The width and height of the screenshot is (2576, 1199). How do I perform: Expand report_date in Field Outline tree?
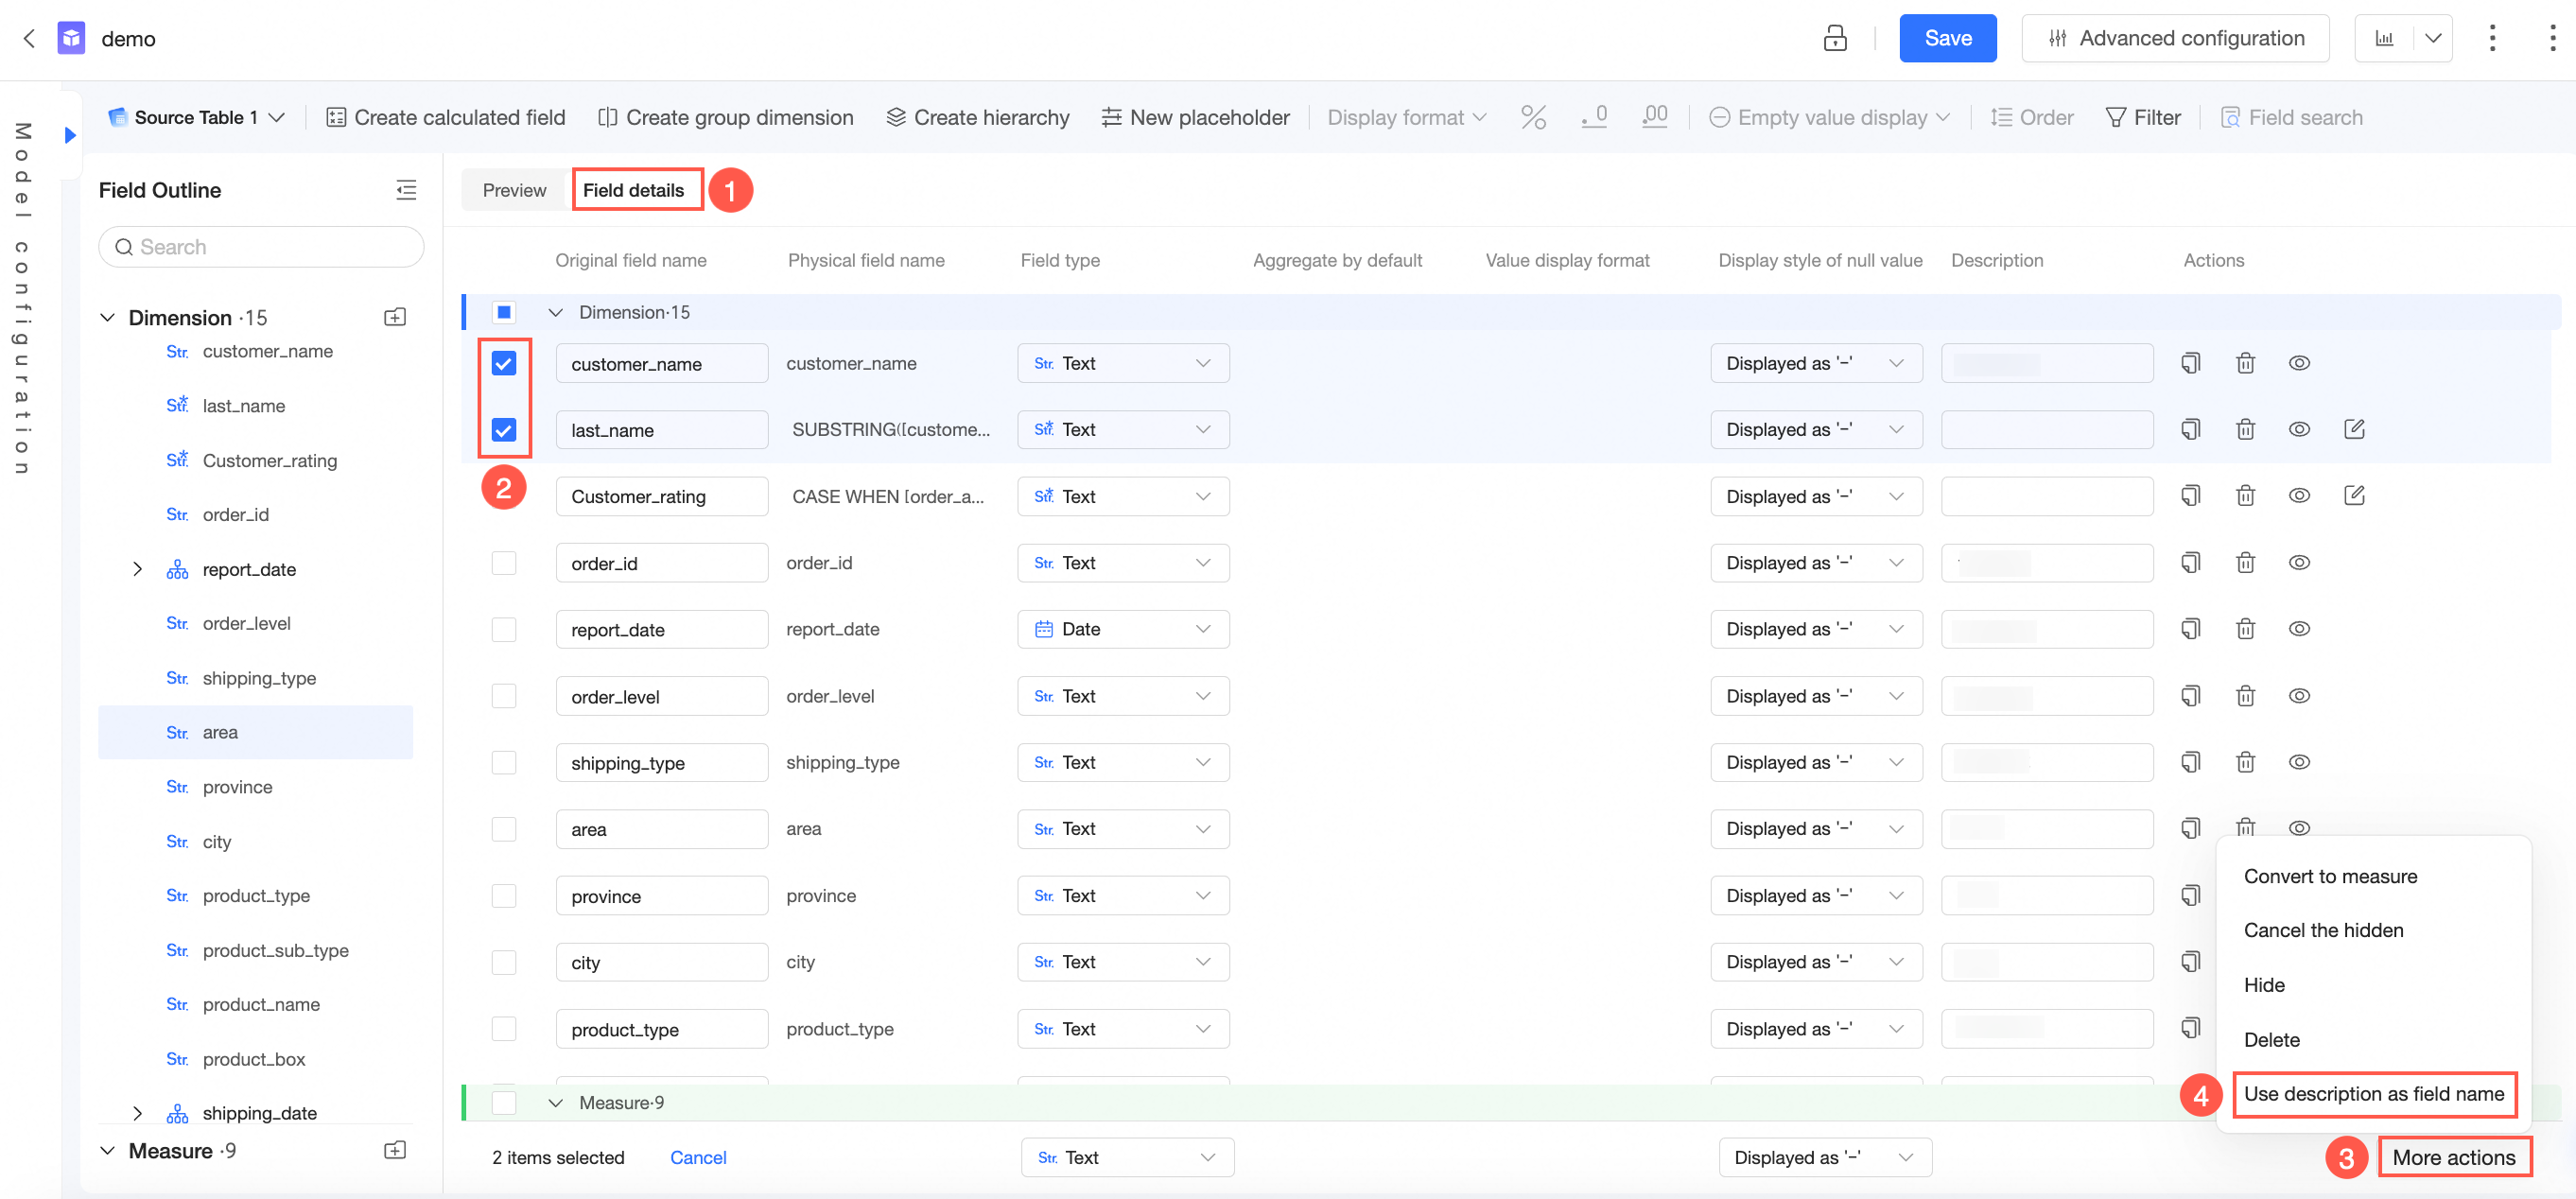pyautogui.click(x=138, y=569)
